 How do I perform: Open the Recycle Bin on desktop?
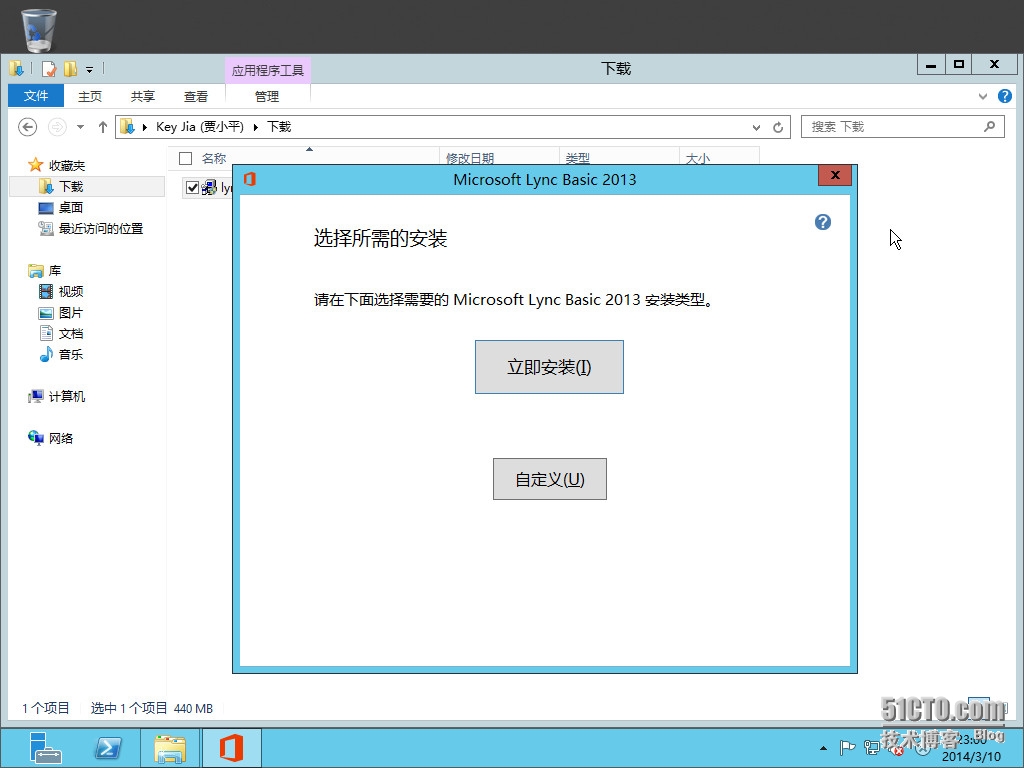click(39, 29)
